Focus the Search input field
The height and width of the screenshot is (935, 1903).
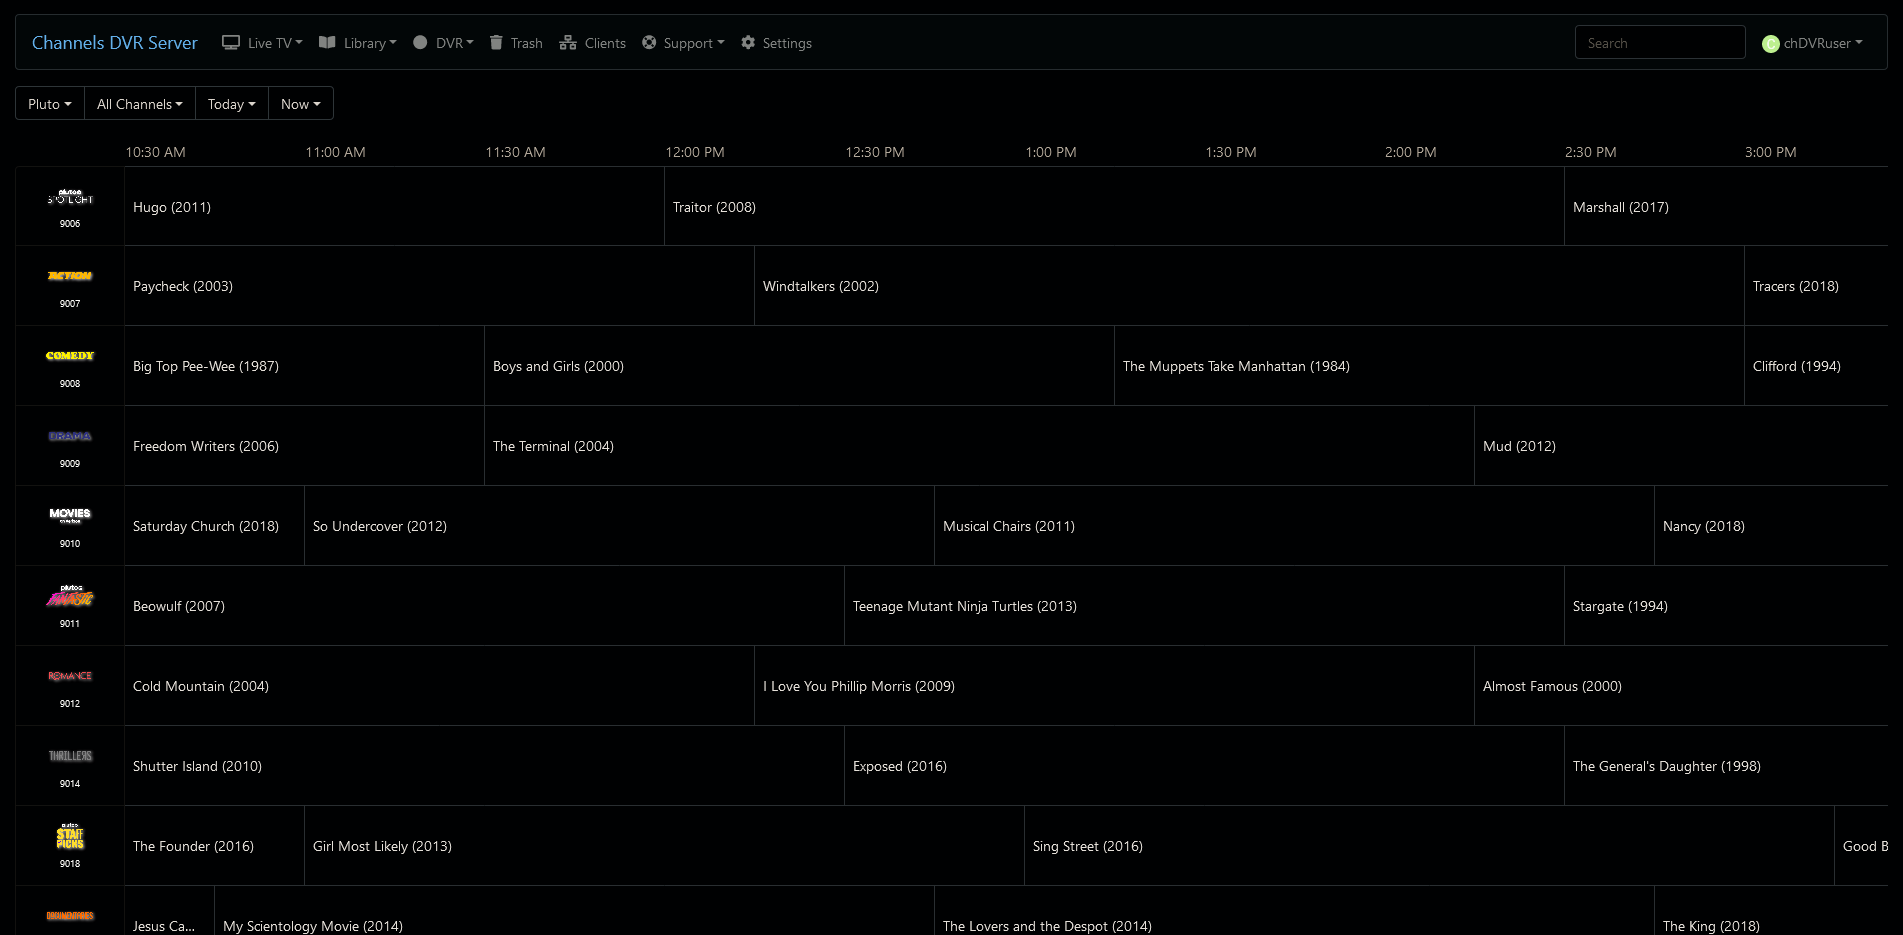click(1659, 43)
